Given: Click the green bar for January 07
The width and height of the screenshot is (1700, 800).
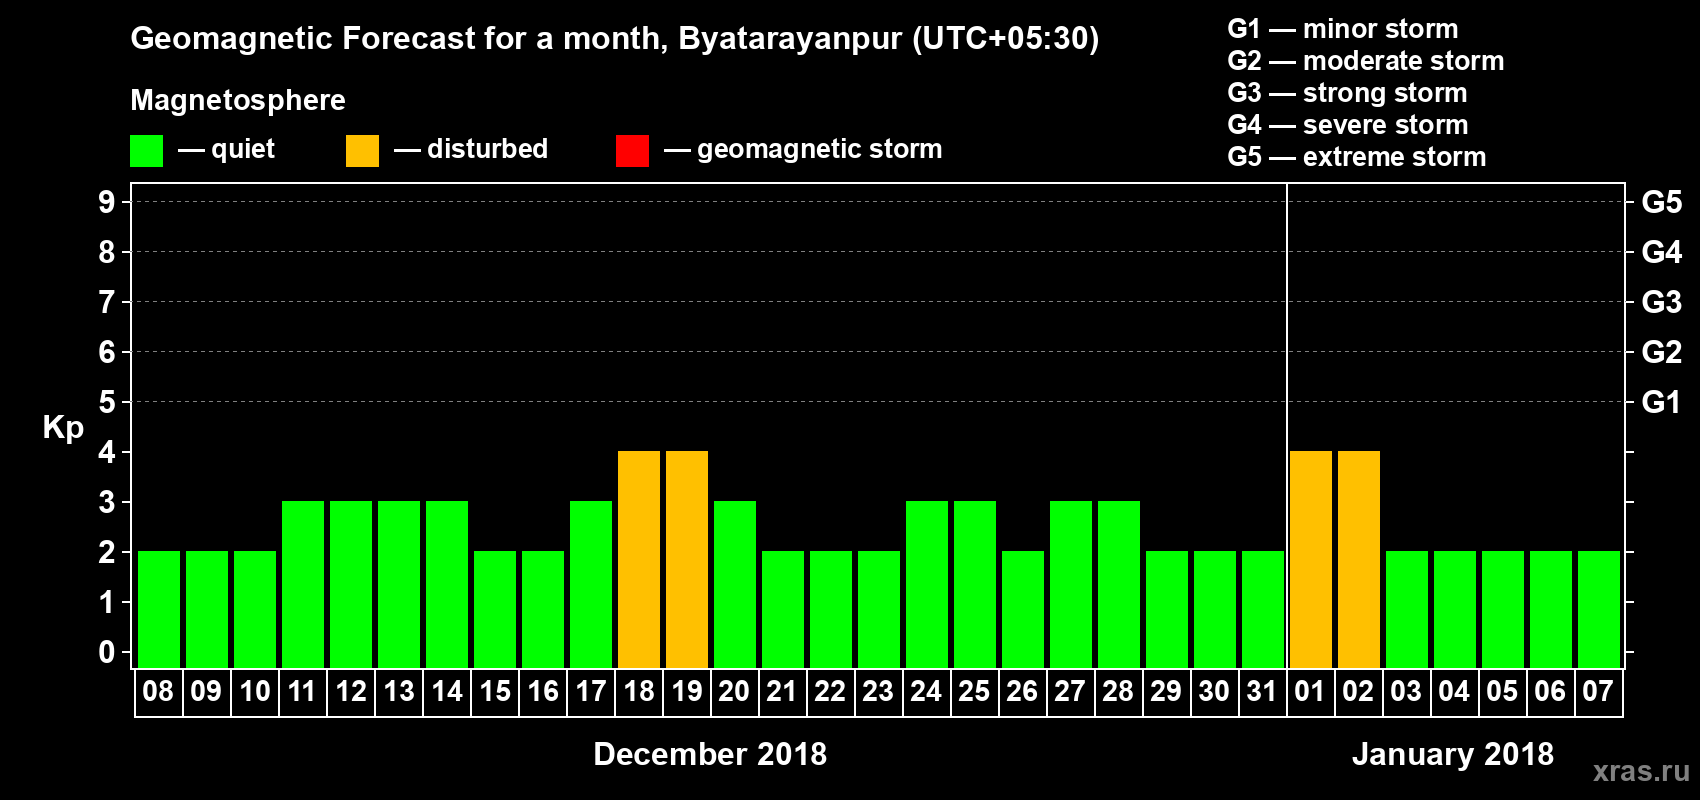Looking at the screenshot, I should pyautogui.click(x=1599, y=609).
